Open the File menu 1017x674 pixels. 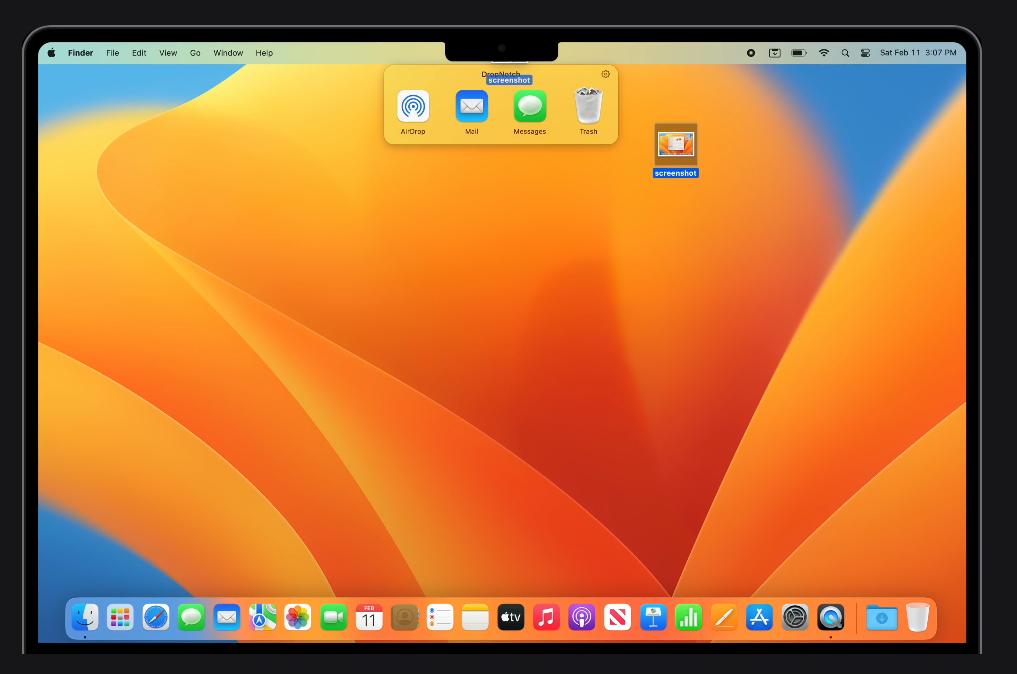pos(113,53)
